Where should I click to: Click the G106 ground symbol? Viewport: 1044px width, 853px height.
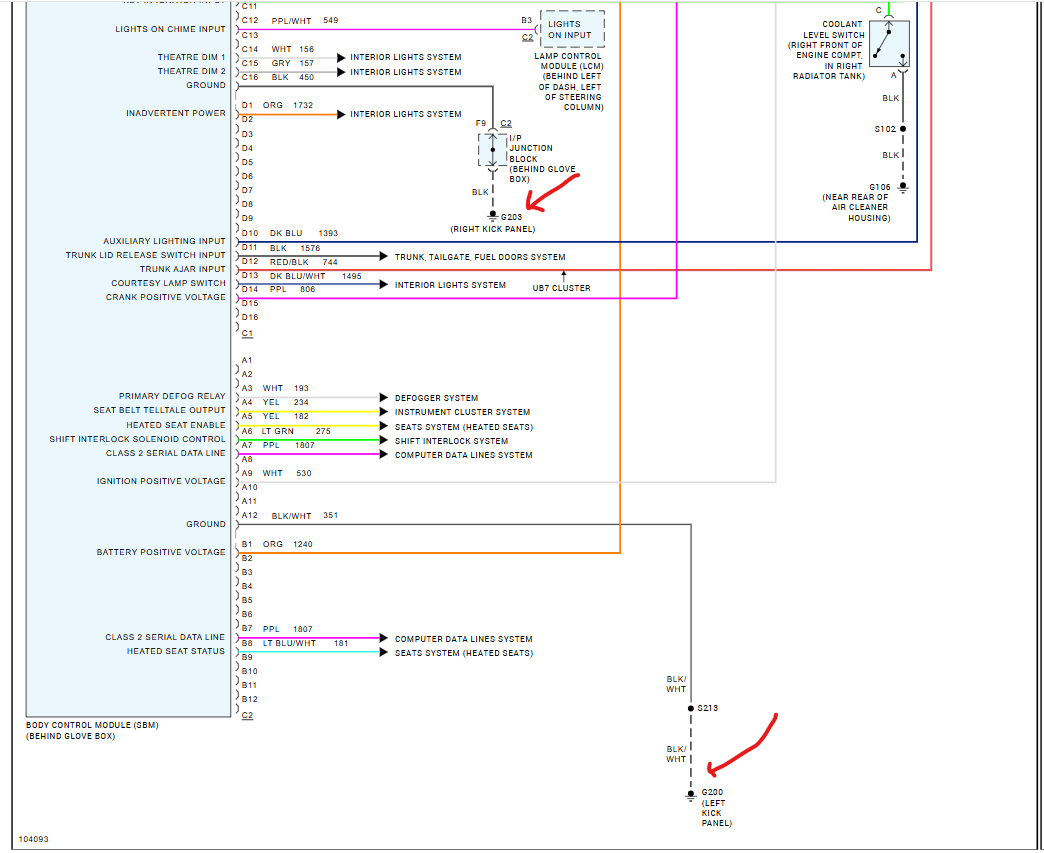point(903,187)
